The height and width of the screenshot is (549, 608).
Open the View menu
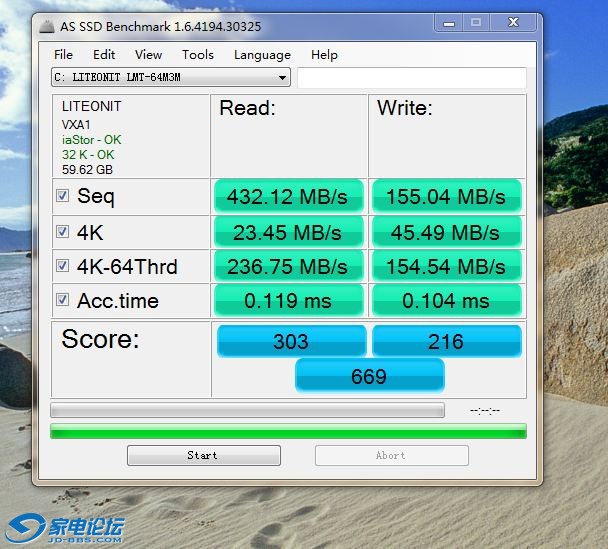tap(148, 55)
